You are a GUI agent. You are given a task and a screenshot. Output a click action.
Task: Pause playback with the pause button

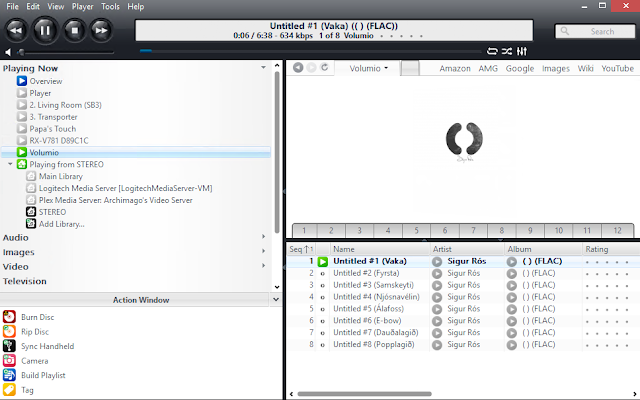45,30
